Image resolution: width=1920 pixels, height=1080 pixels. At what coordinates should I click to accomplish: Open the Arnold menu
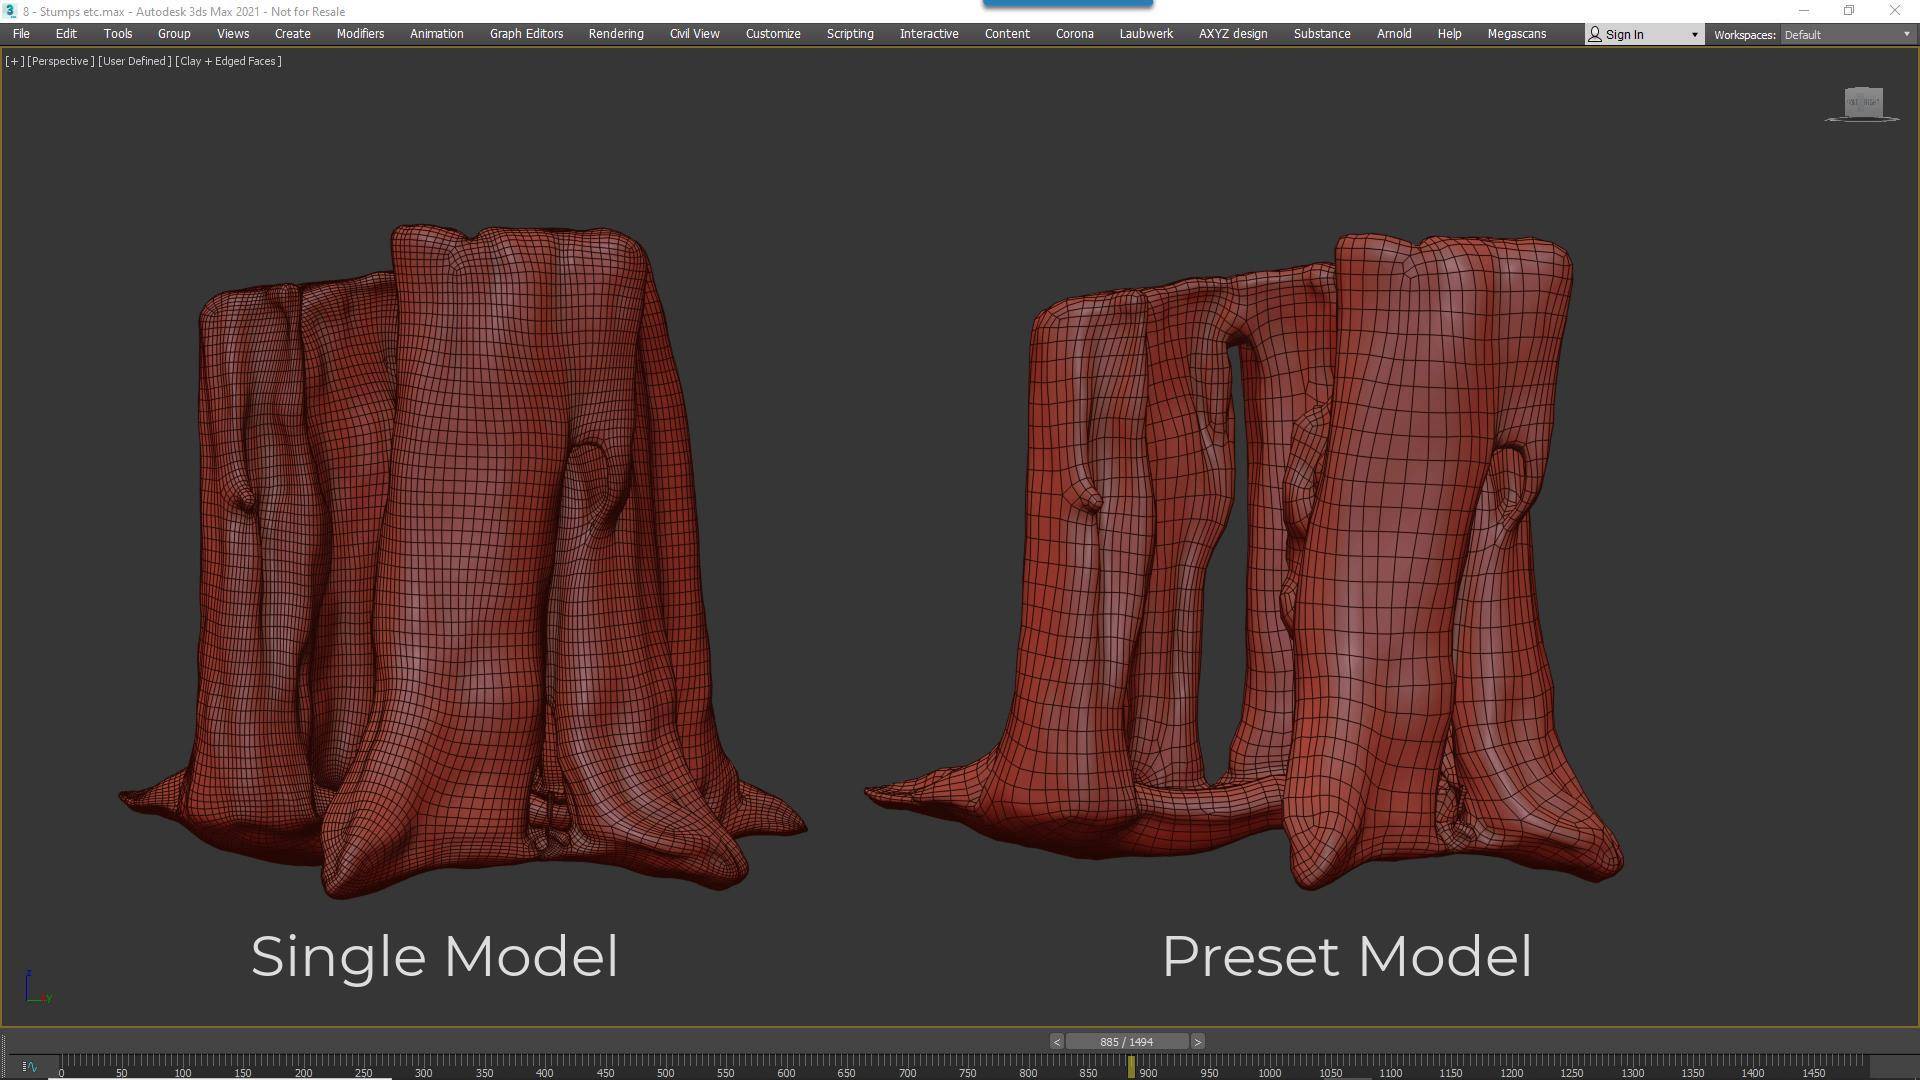[x=1393, y=33]
